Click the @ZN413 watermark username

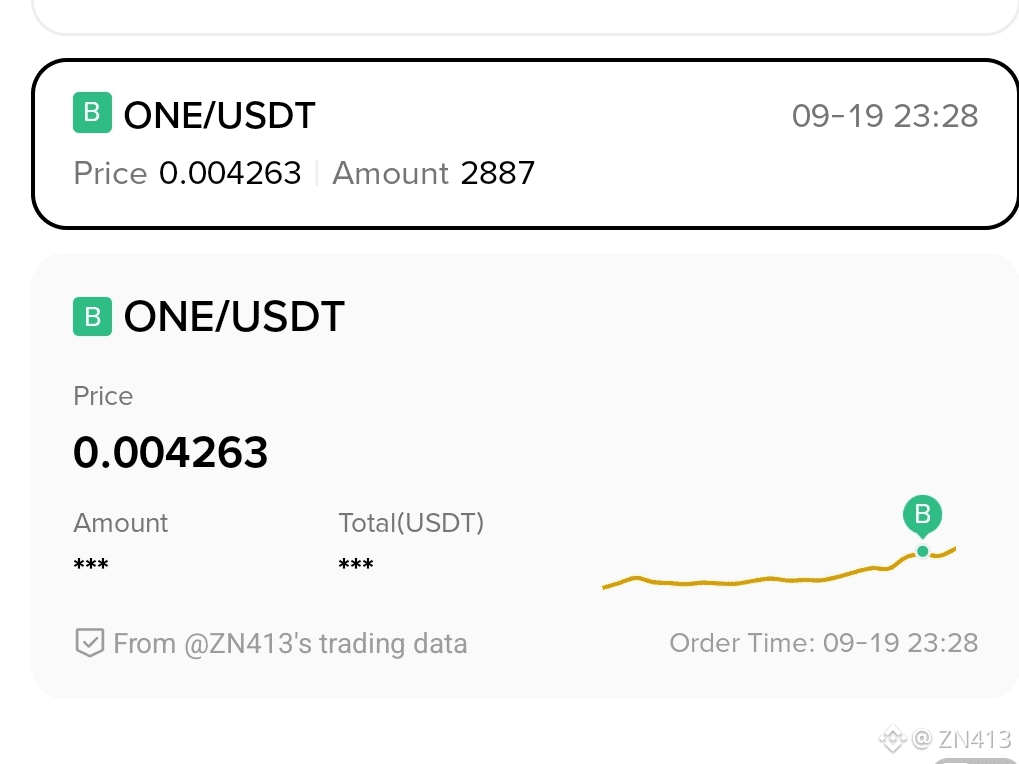[962, 739]
